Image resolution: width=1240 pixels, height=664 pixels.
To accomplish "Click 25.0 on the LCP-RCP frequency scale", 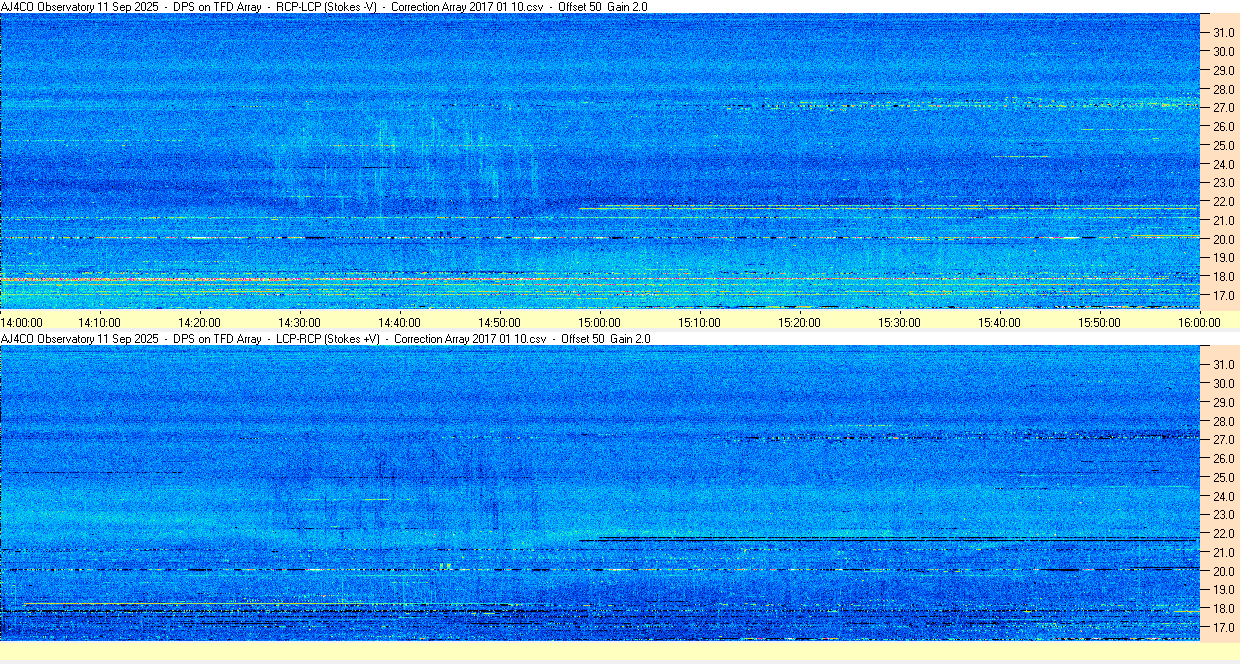I will (1224, 477).
